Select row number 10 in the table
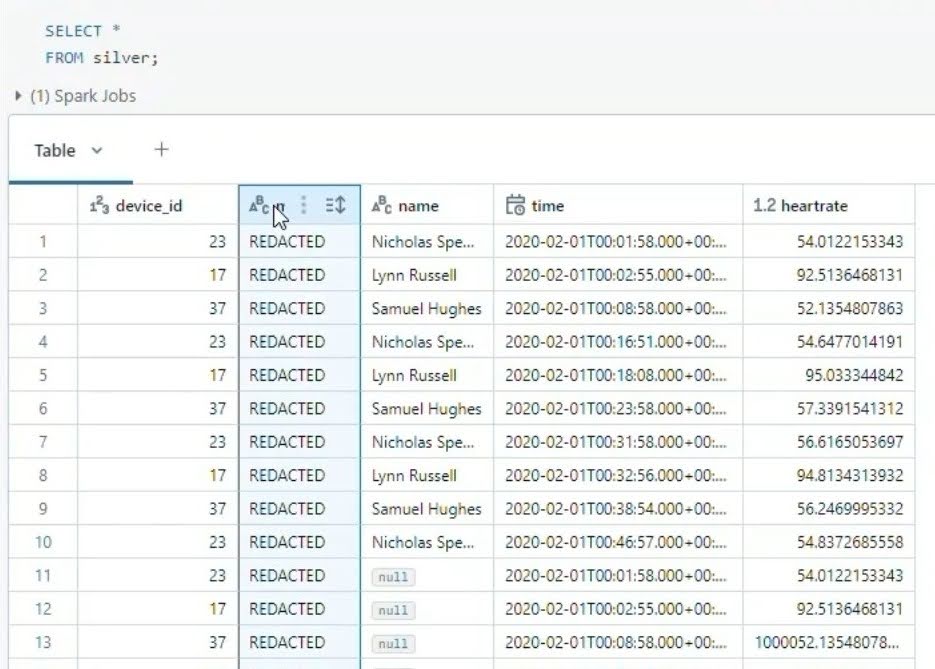Screen dimensions: 935x669 [x=43, y=542]
